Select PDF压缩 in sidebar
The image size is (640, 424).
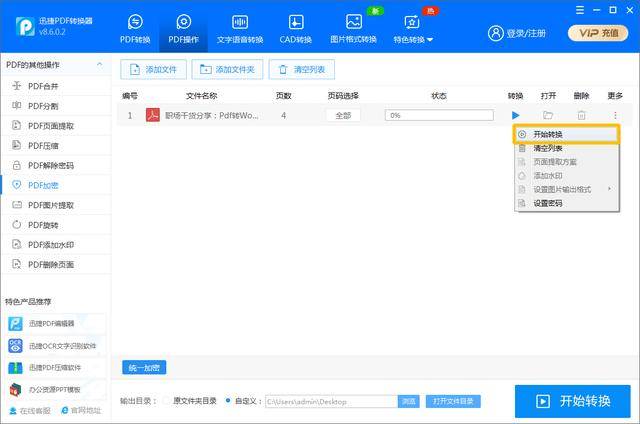tap(56, 146)
